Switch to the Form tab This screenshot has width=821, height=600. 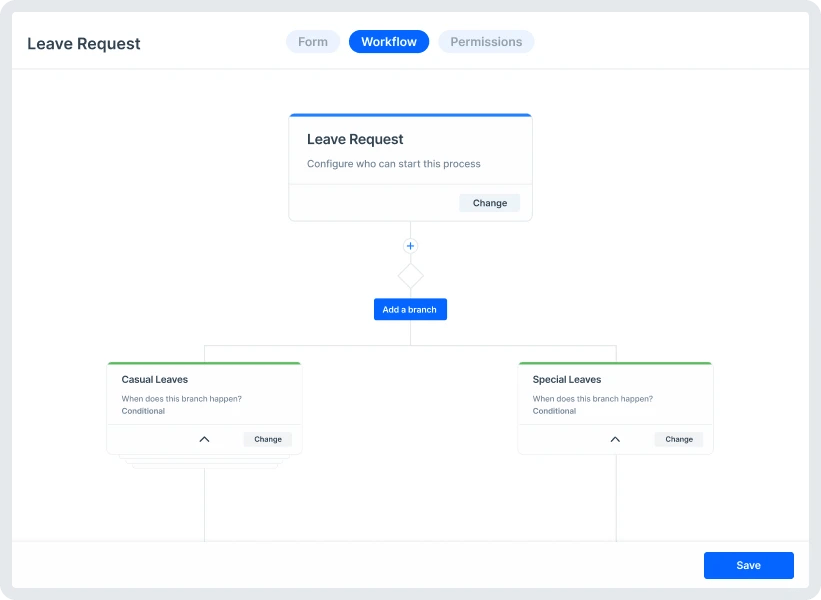(313, 42)
